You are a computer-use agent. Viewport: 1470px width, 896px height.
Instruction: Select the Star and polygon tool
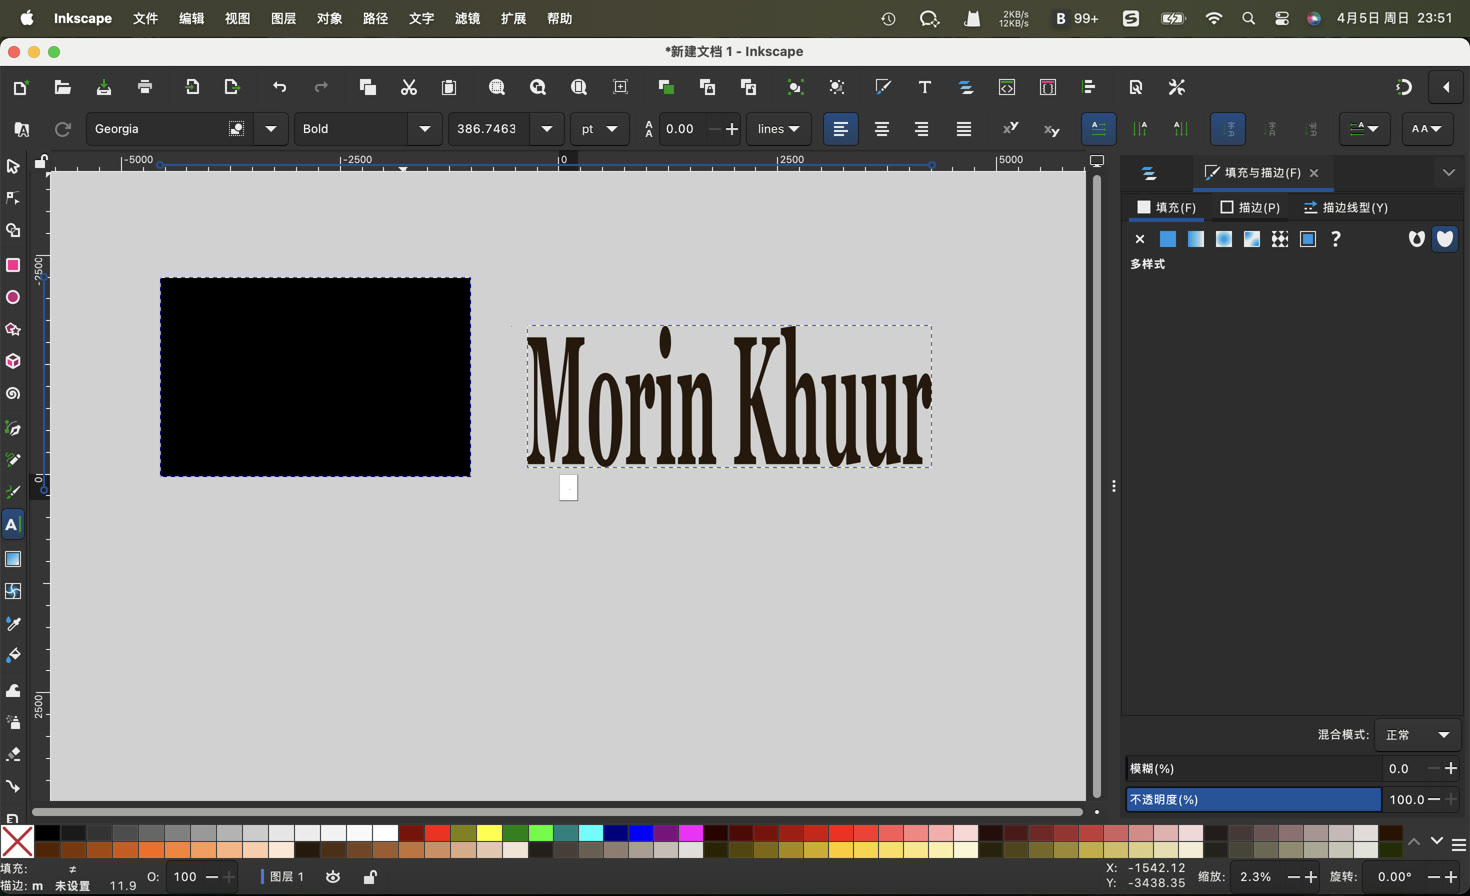(x=13, y=329)
